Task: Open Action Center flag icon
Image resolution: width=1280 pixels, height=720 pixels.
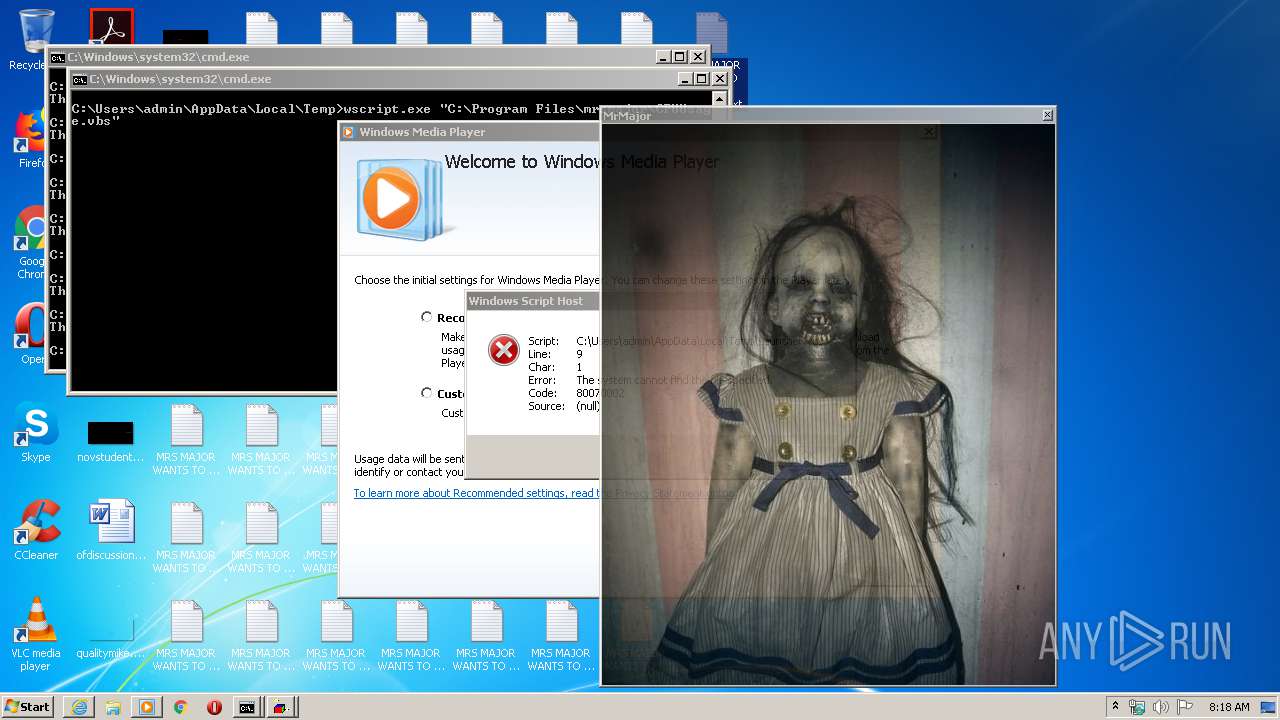Action: tap(1185, 707)
